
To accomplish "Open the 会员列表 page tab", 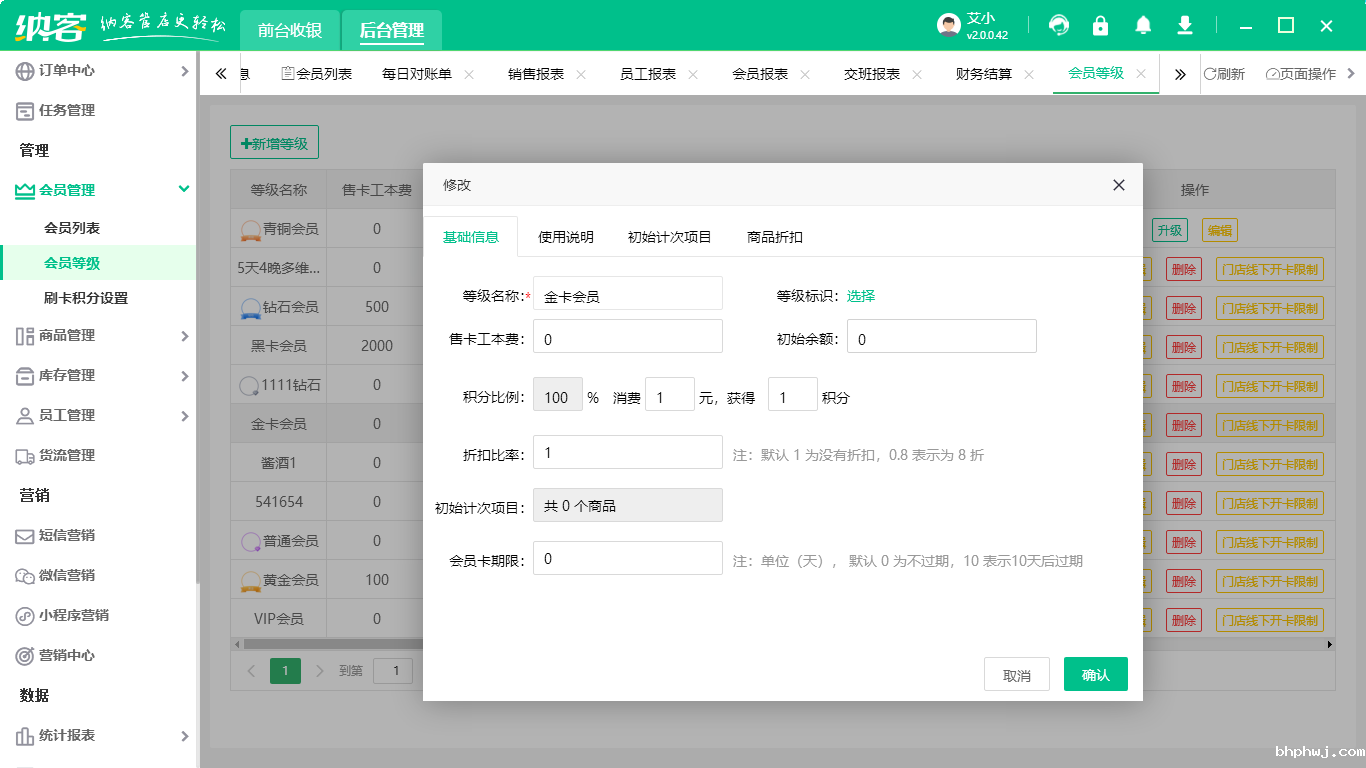I will click(317, 74).
